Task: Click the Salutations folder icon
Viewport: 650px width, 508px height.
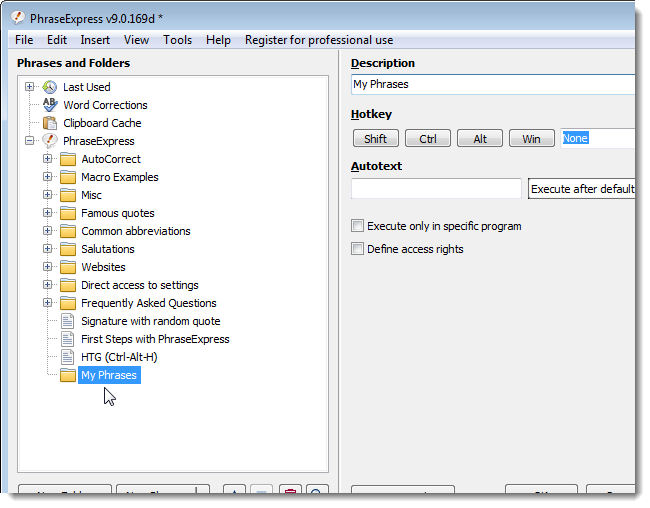Action: 68,249
